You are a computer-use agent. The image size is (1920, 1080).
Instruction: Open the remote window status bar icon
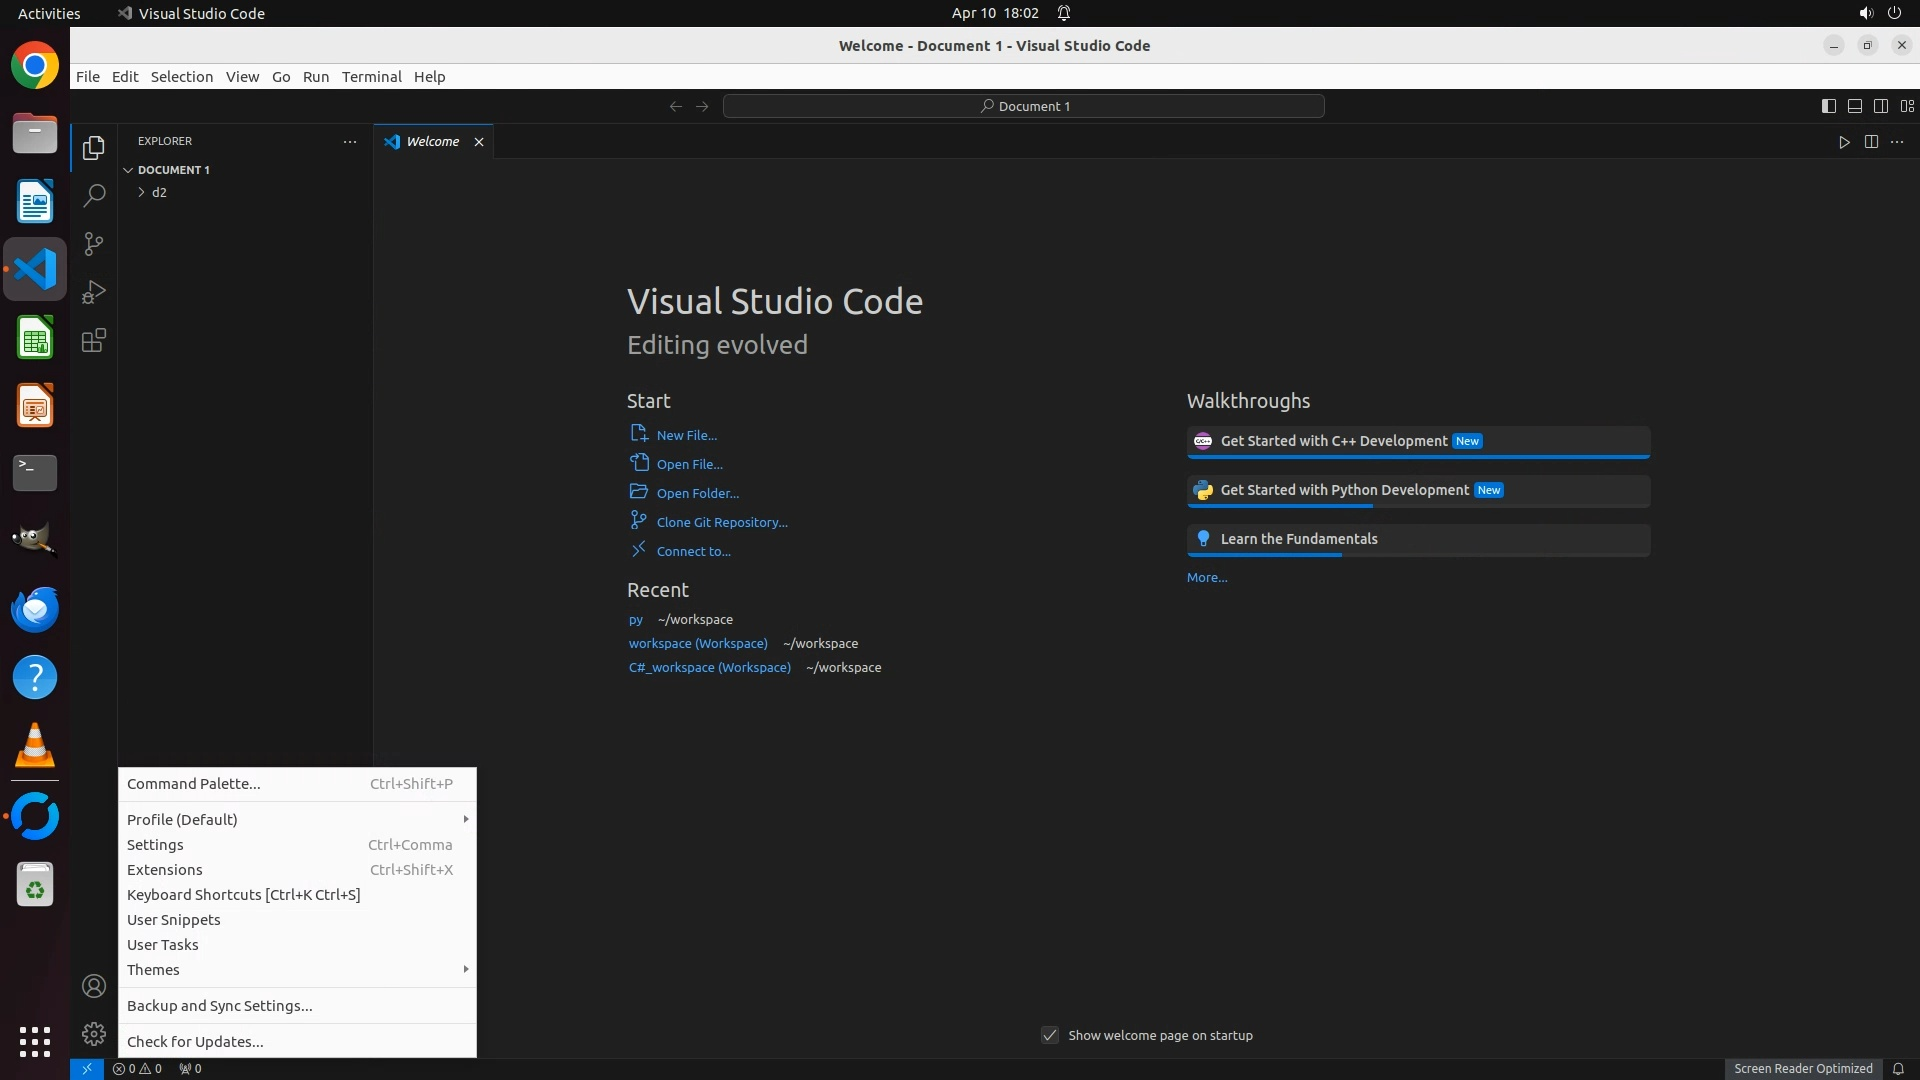87,1068
